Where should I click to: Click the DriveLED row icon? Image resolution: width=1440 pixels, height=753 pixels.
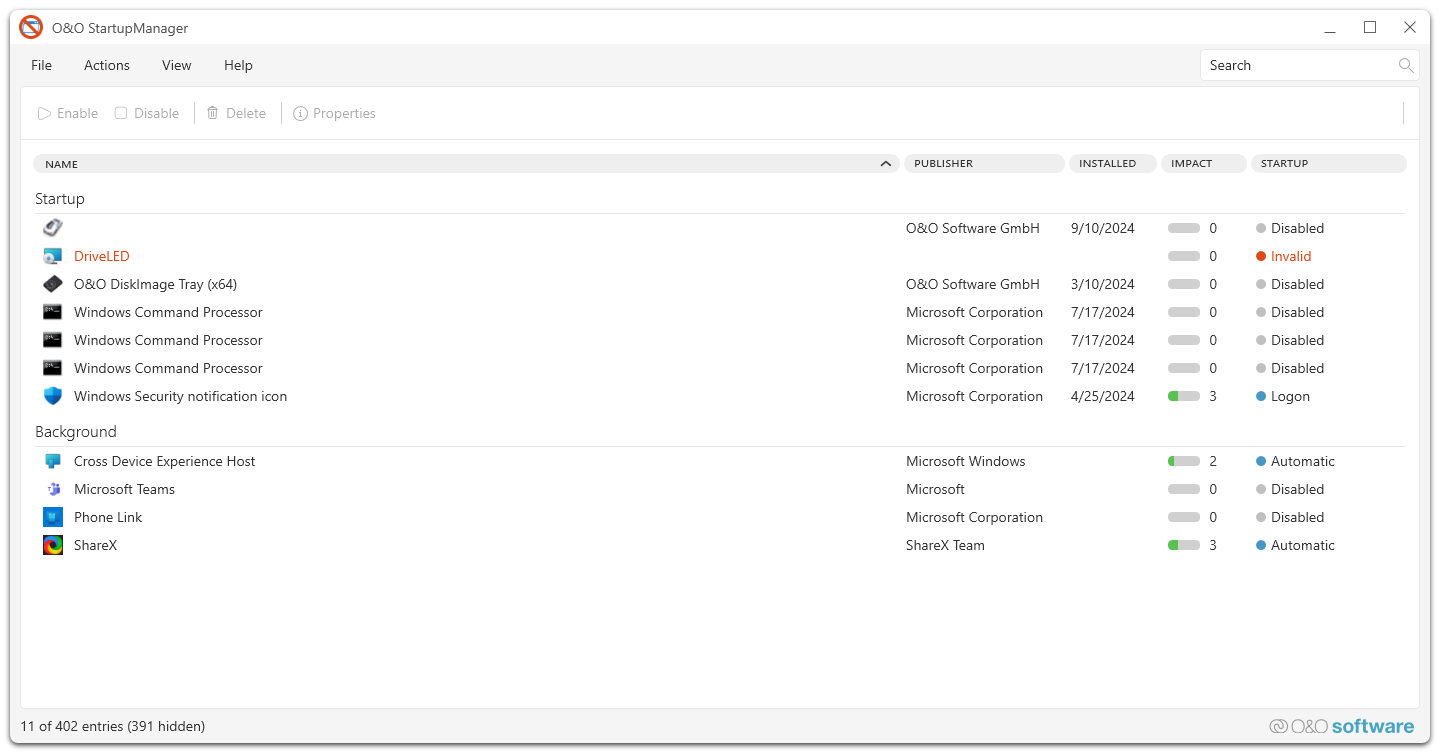53,256
